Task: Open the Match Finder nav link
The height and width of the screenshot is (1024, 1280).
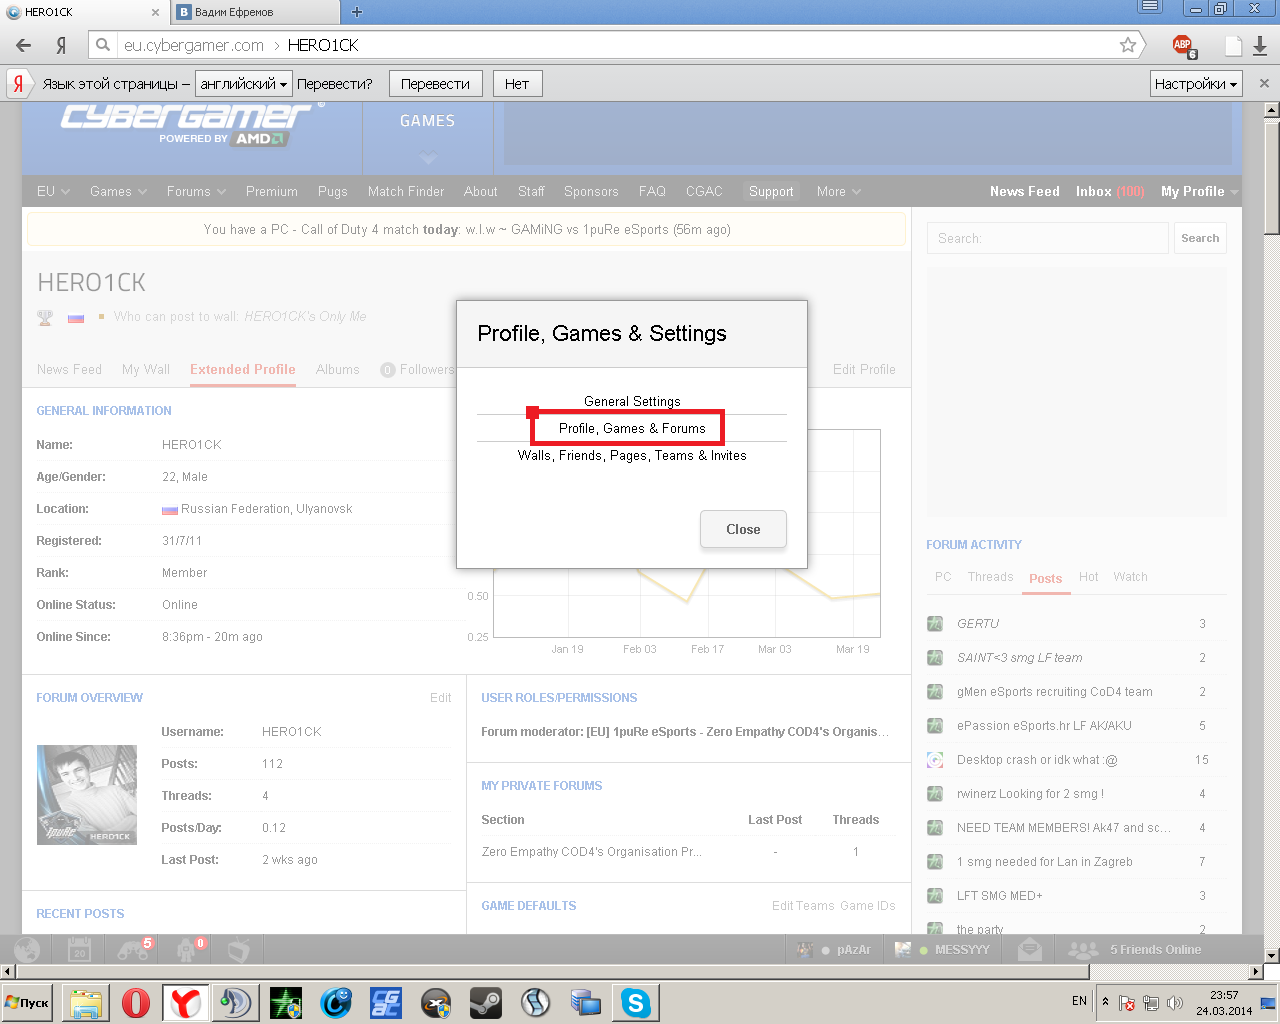Action: [406, 192]
